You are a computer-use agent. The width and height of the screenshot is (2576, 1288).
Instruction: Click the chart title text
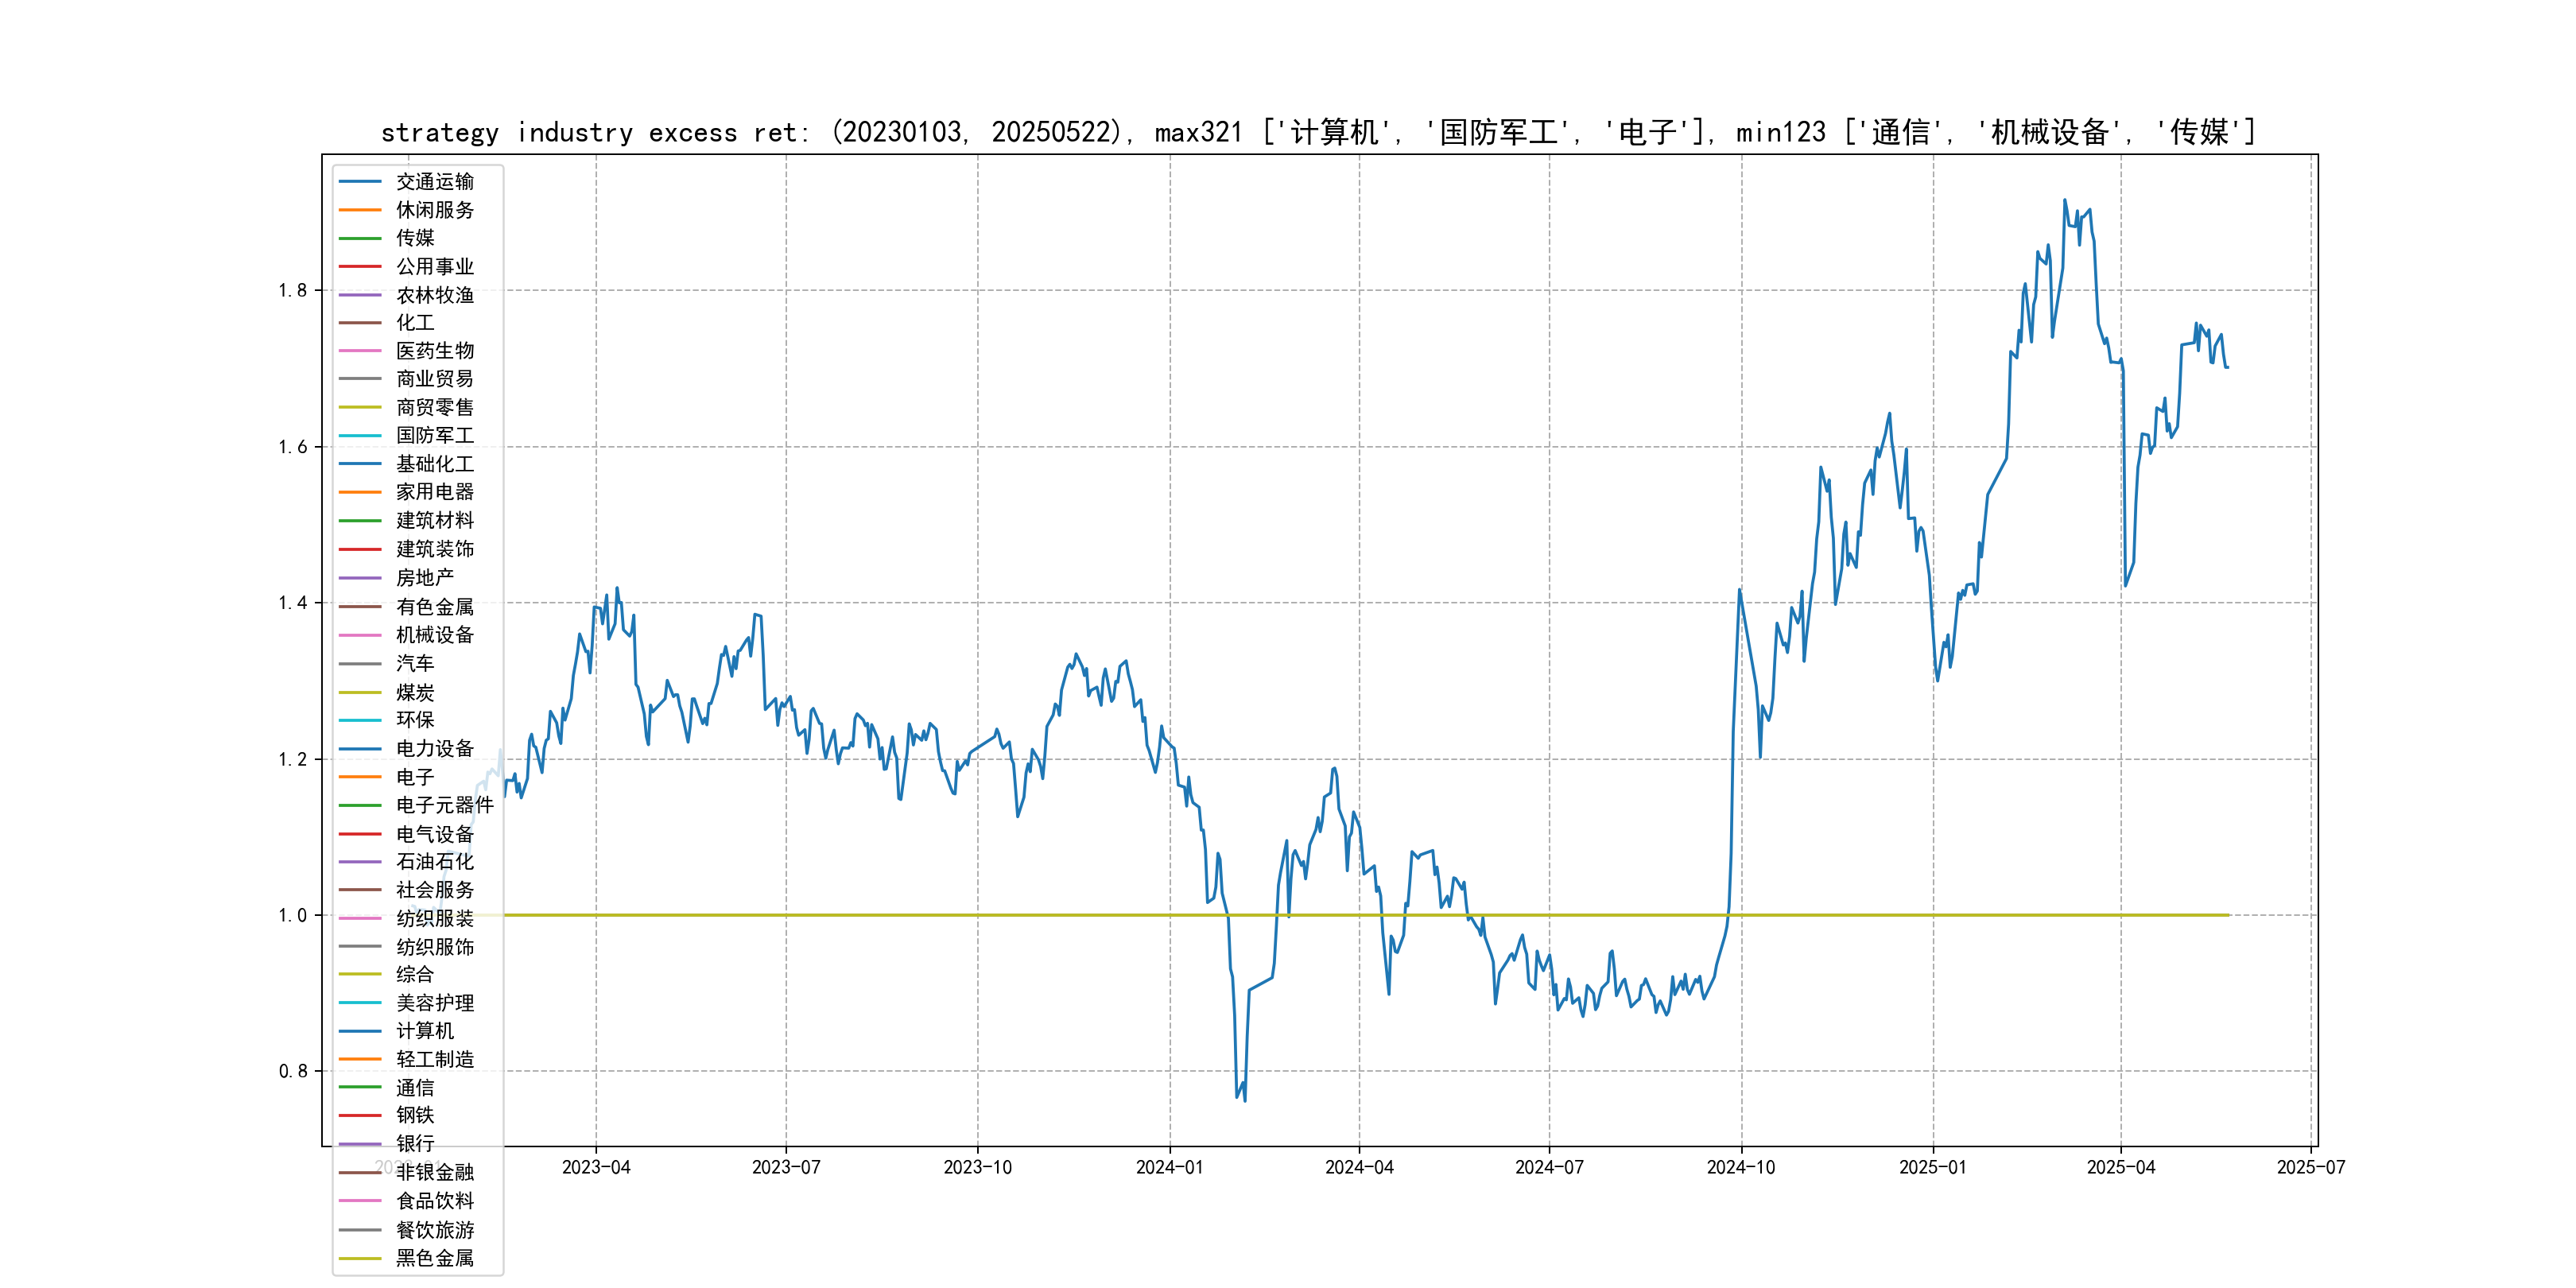click(1318, 132)
